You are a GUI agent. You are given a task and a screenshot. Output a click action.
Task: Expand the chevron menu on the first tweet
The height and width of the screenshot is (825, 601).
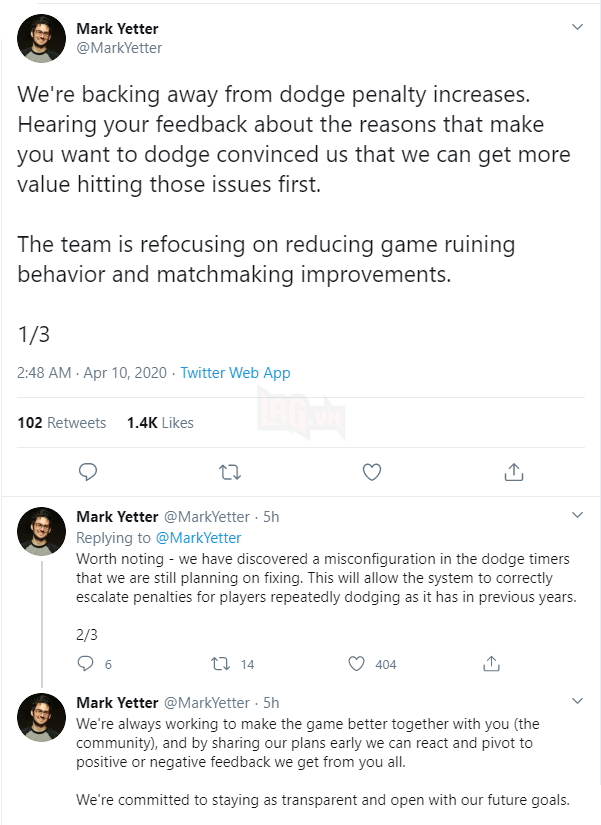(577, 26)
